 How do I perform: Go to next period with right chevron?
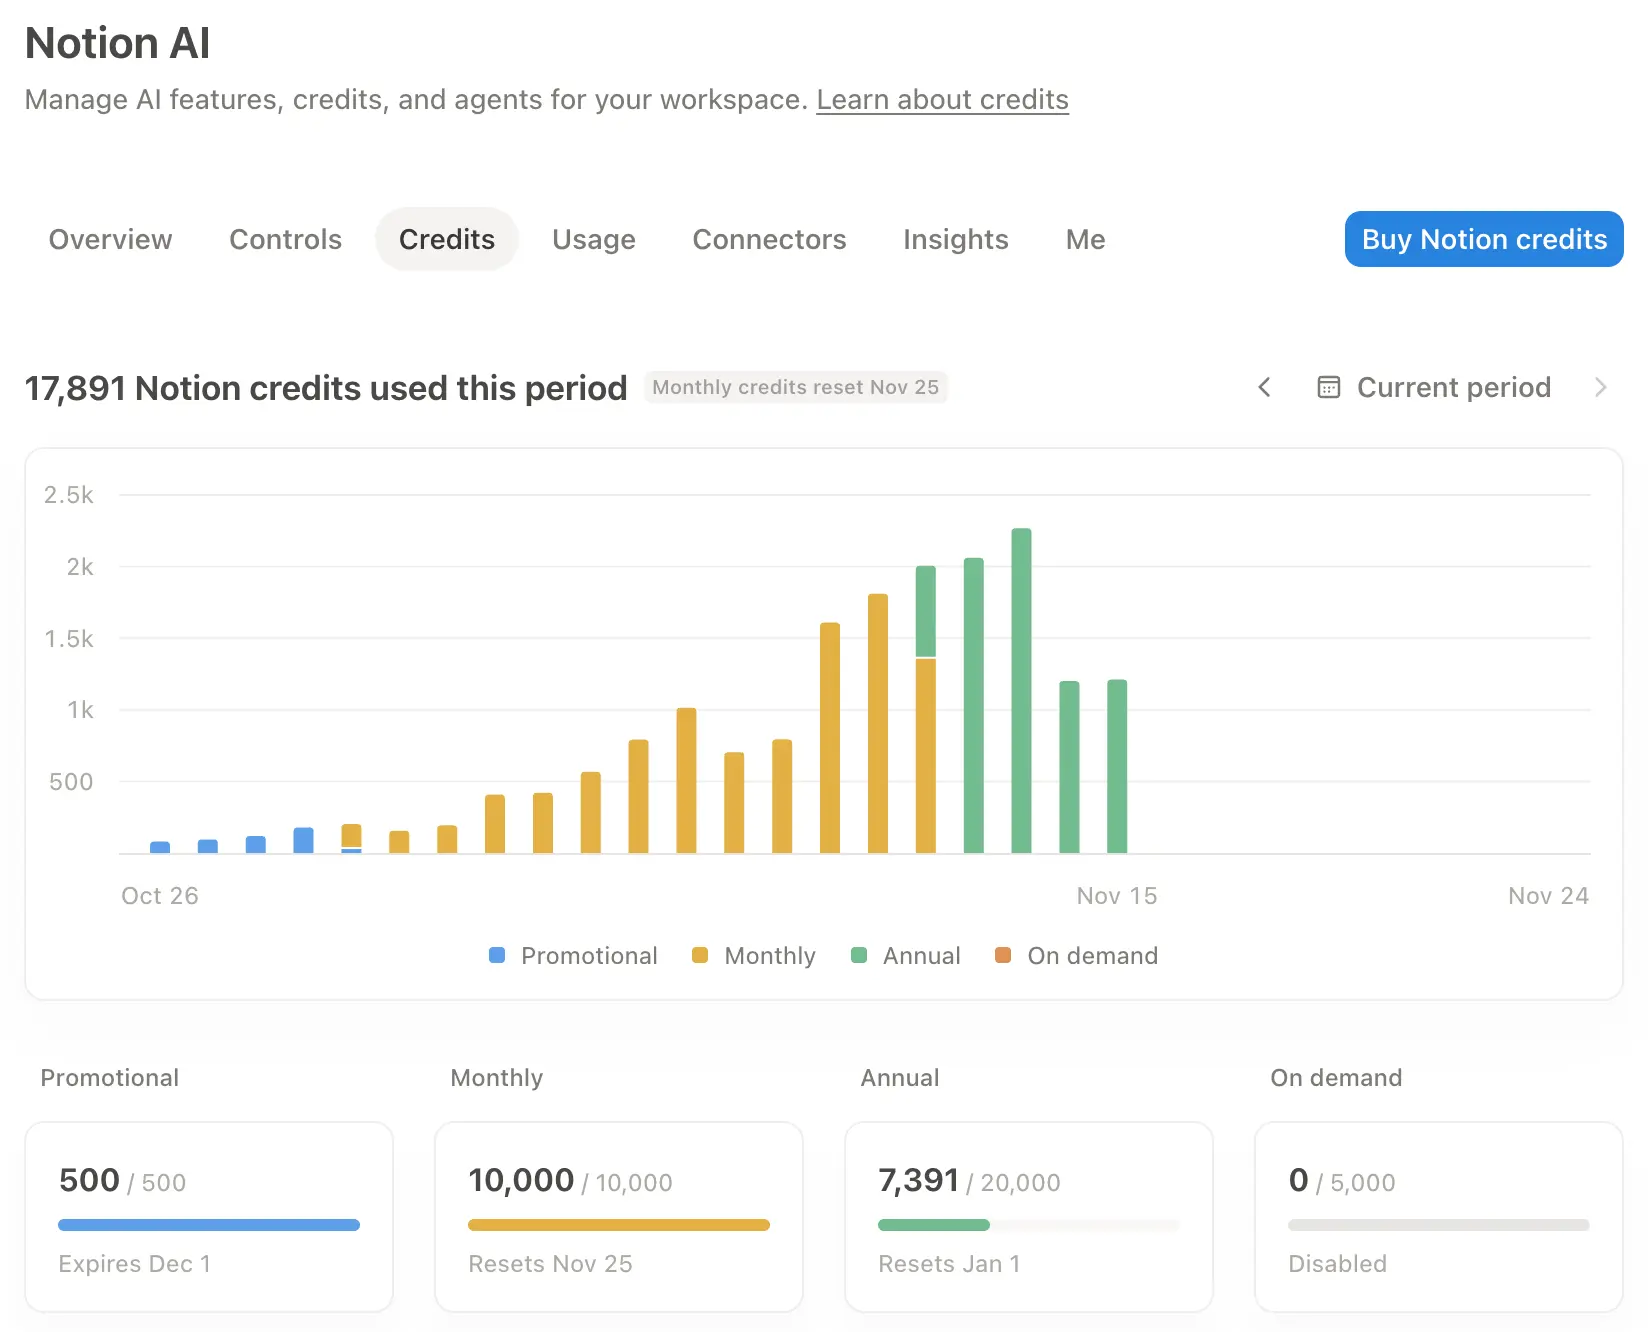pyautogui.click(x=1600, y=387)
